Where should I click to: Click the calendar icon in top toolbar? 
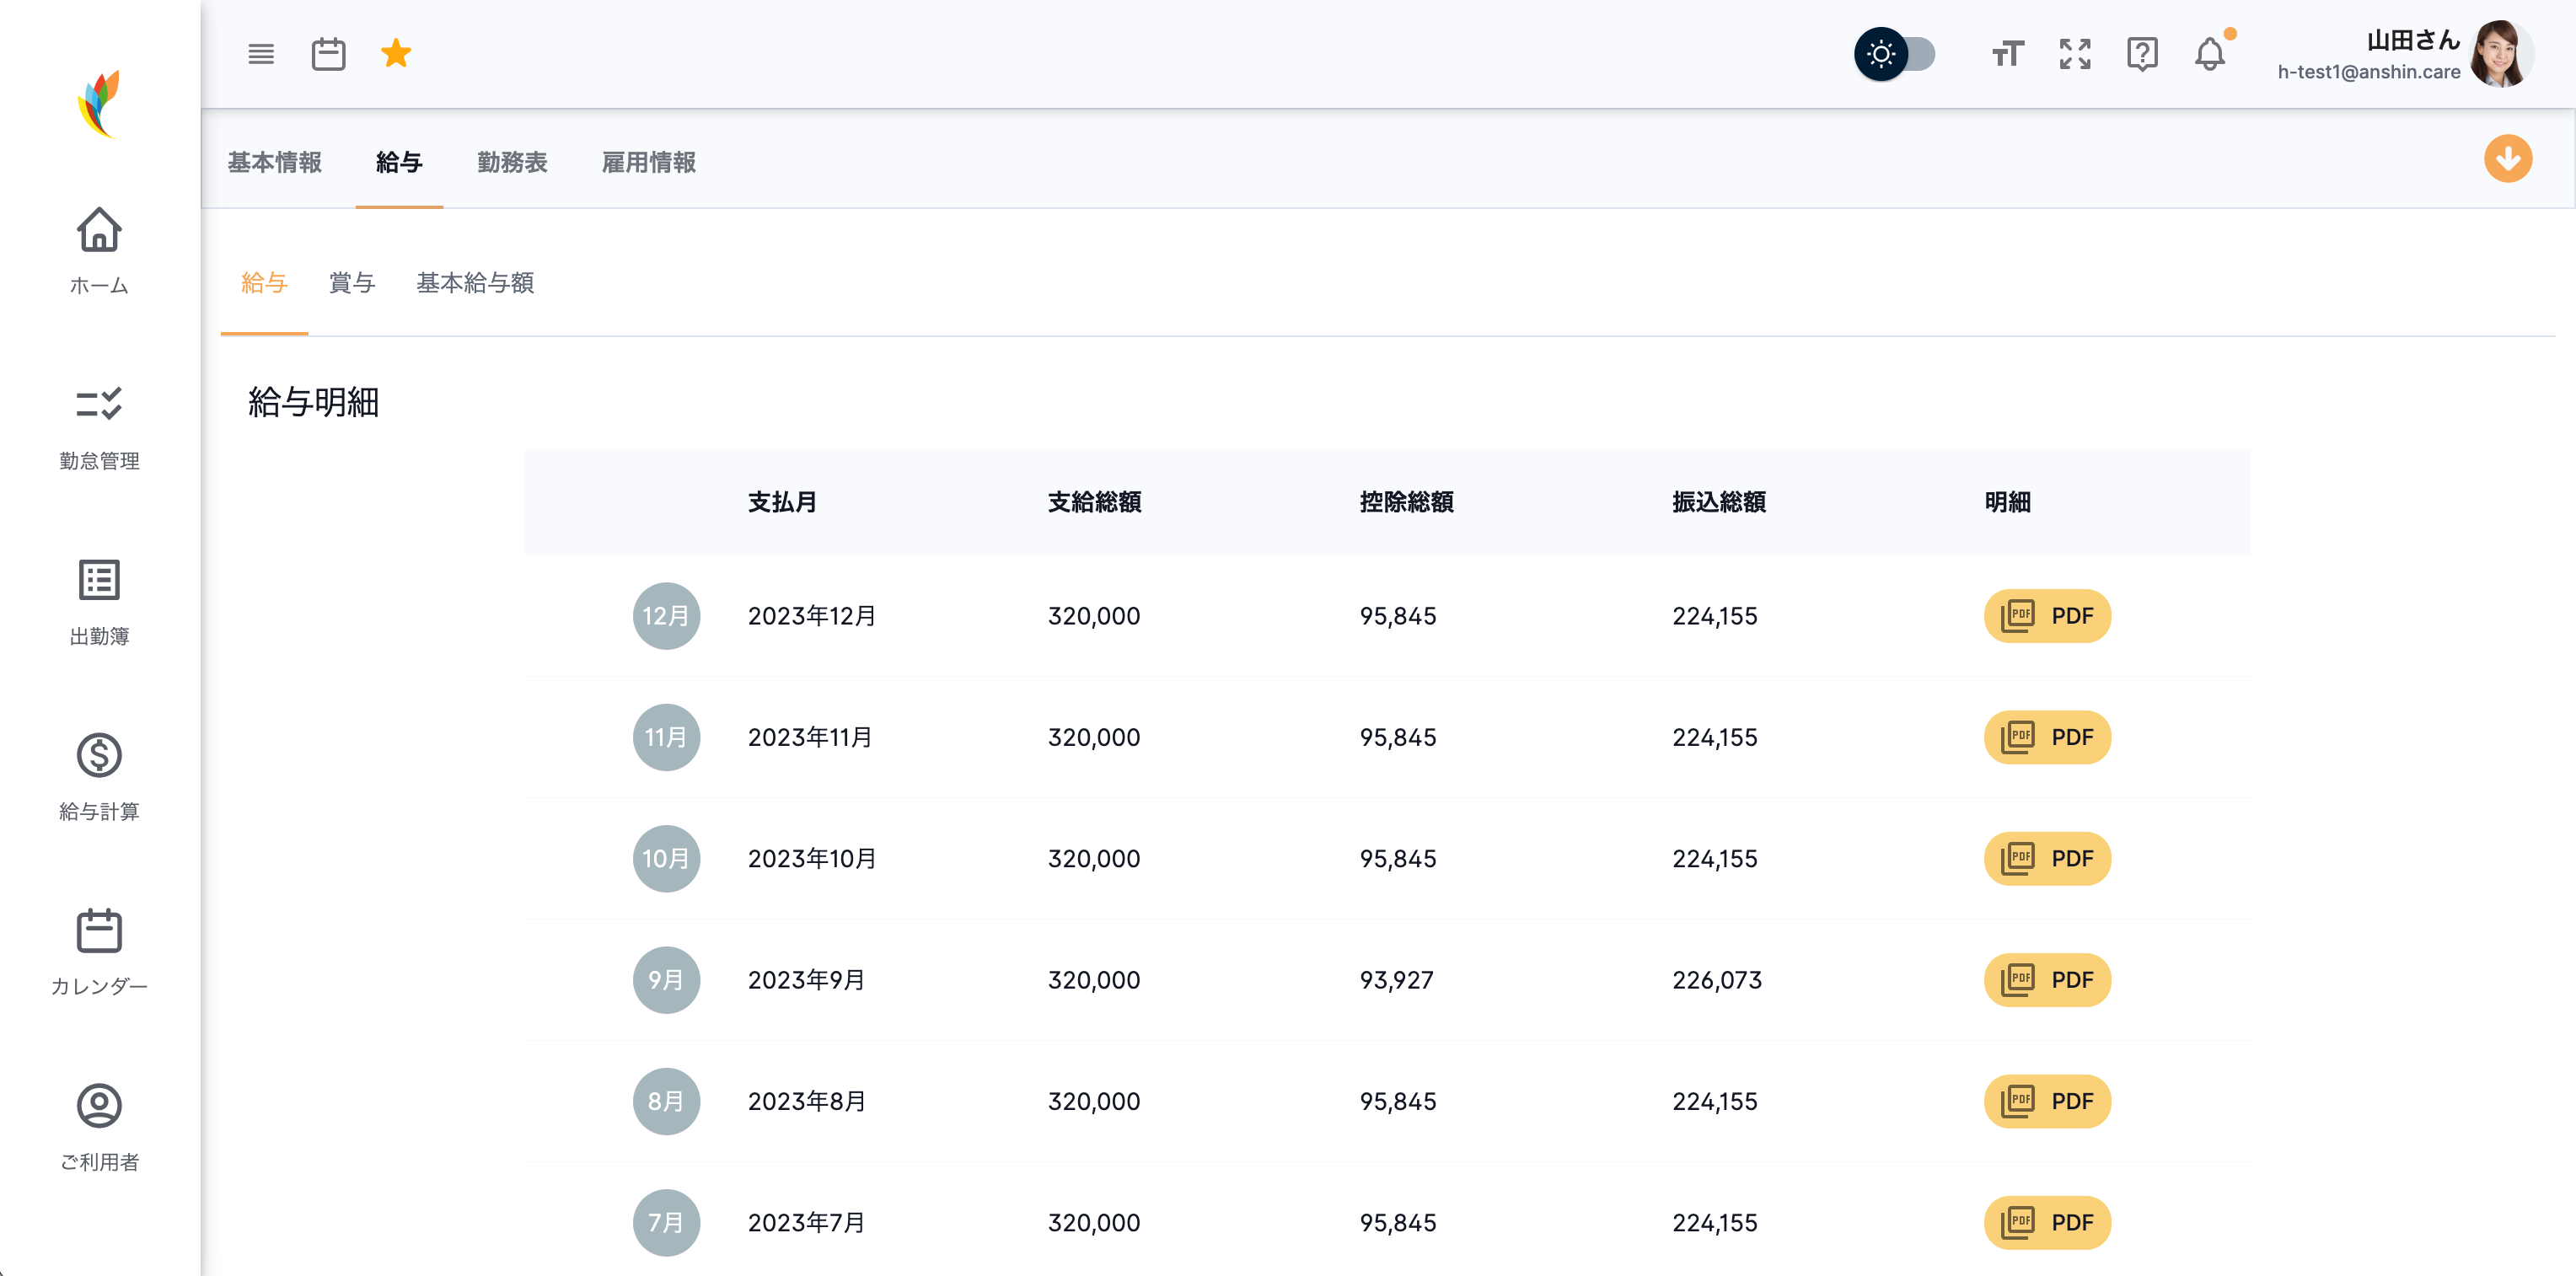pos(328,54)
